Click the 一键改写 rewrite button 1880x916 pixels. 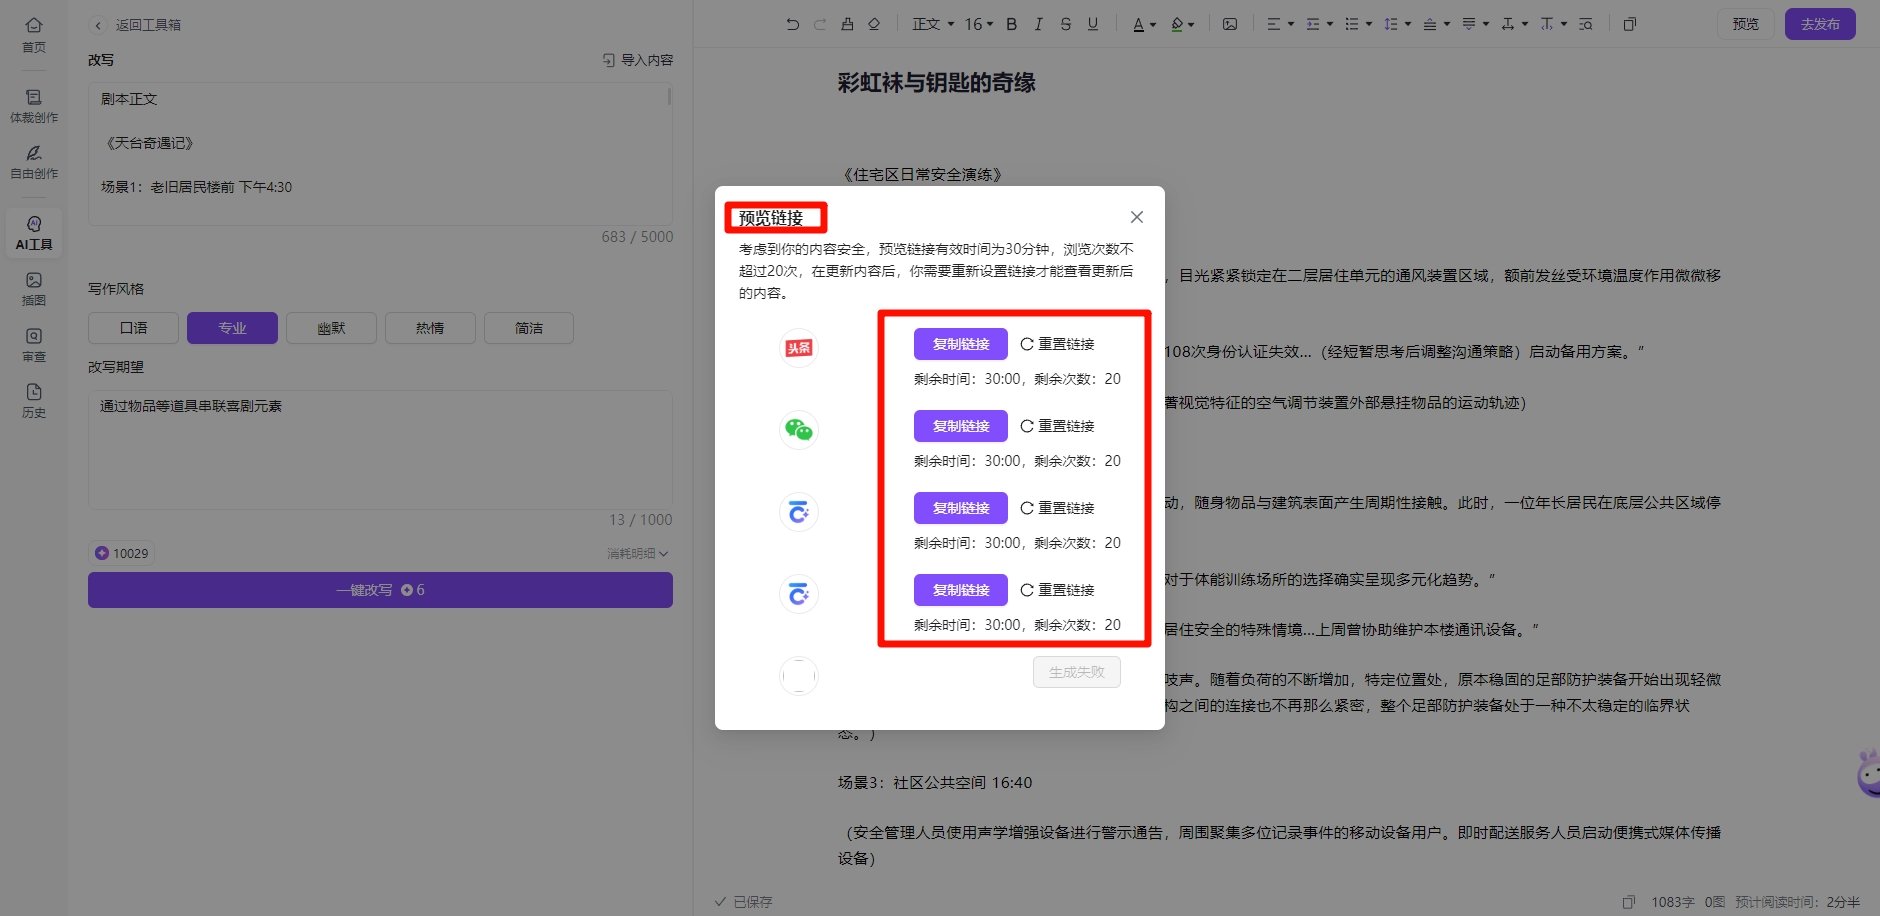[380, 589]
